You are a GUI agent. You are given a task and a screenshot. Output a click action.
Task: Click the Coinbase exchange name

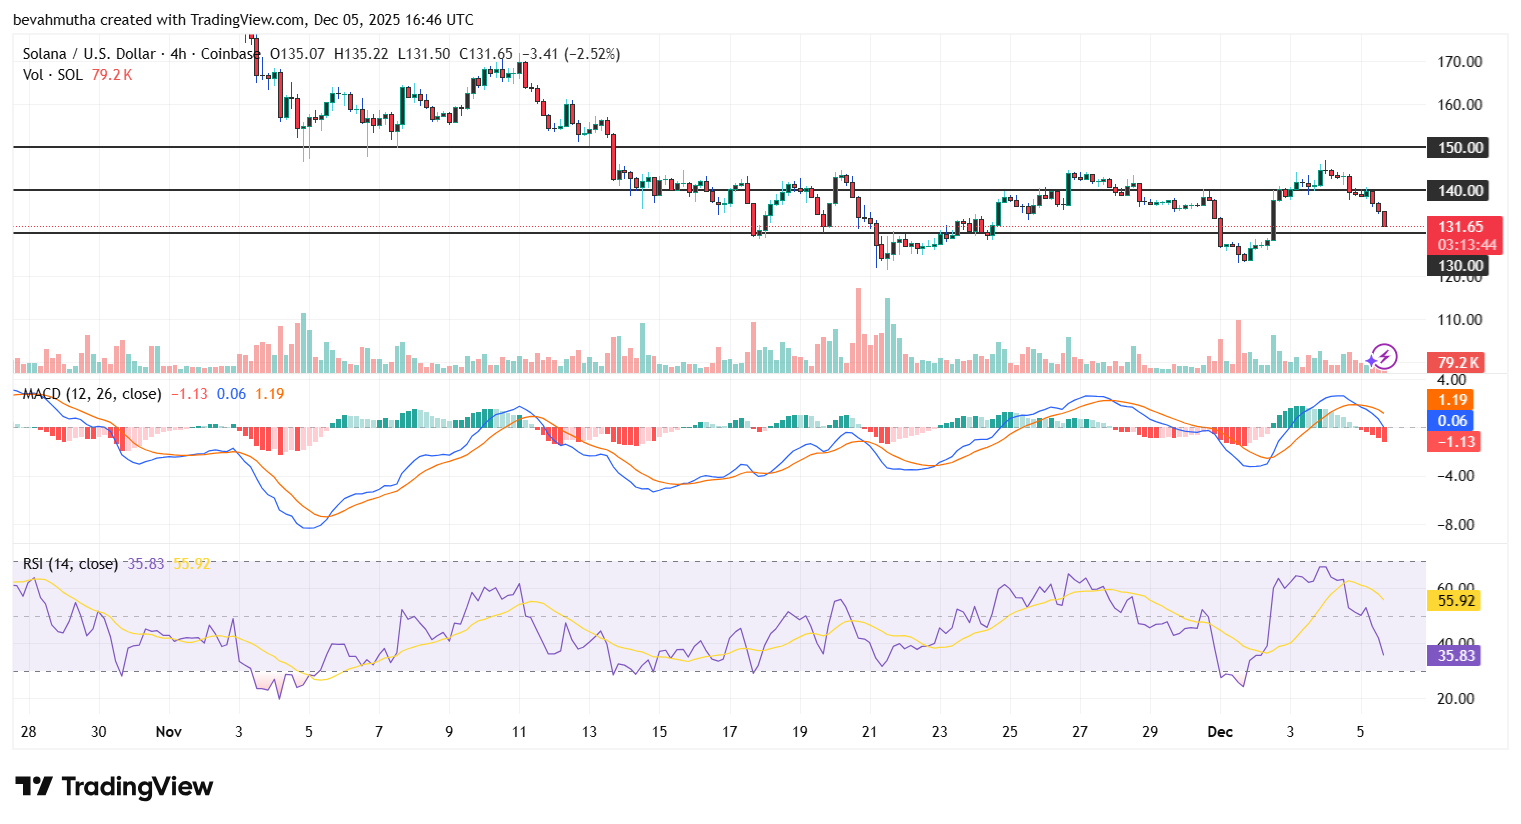pyautogui.click(x=231, y=54)
